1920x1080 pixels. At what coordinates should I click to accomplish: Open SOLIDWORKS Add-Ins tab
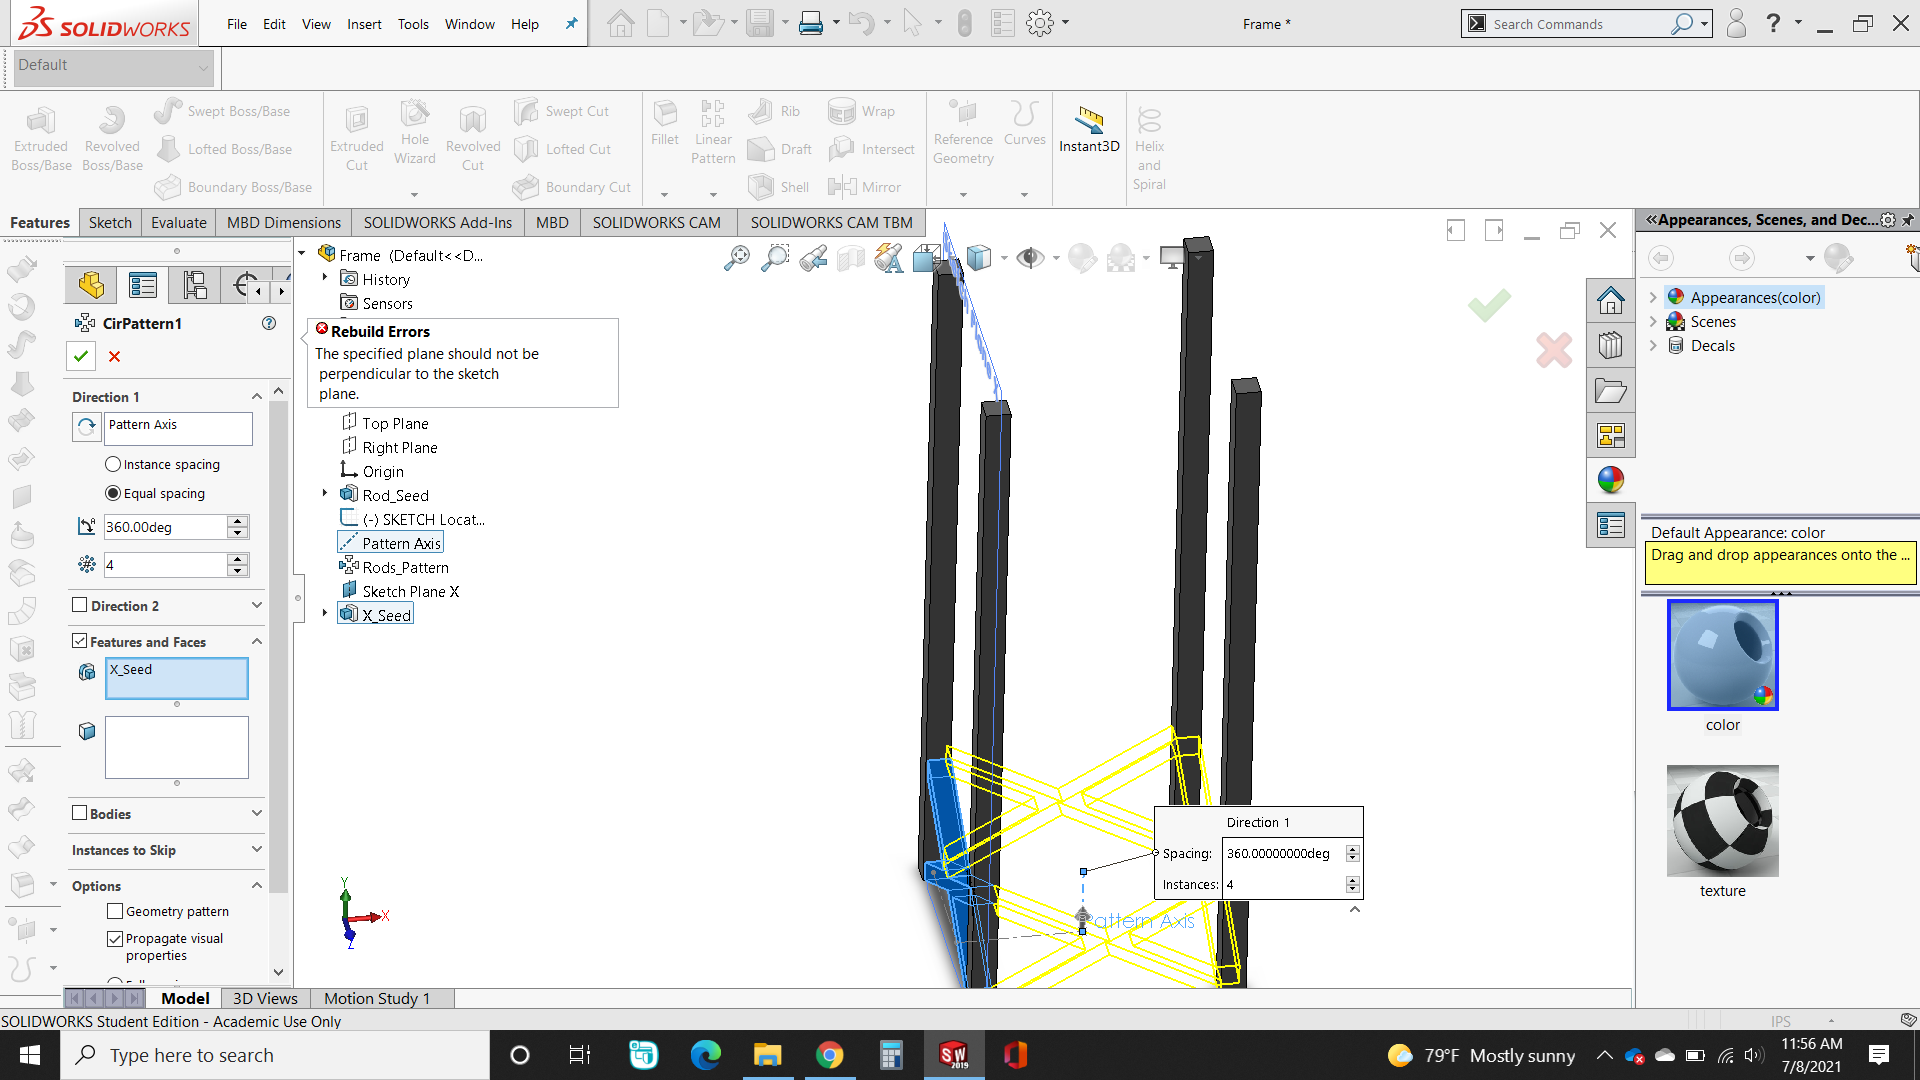(x=437, y=222)
